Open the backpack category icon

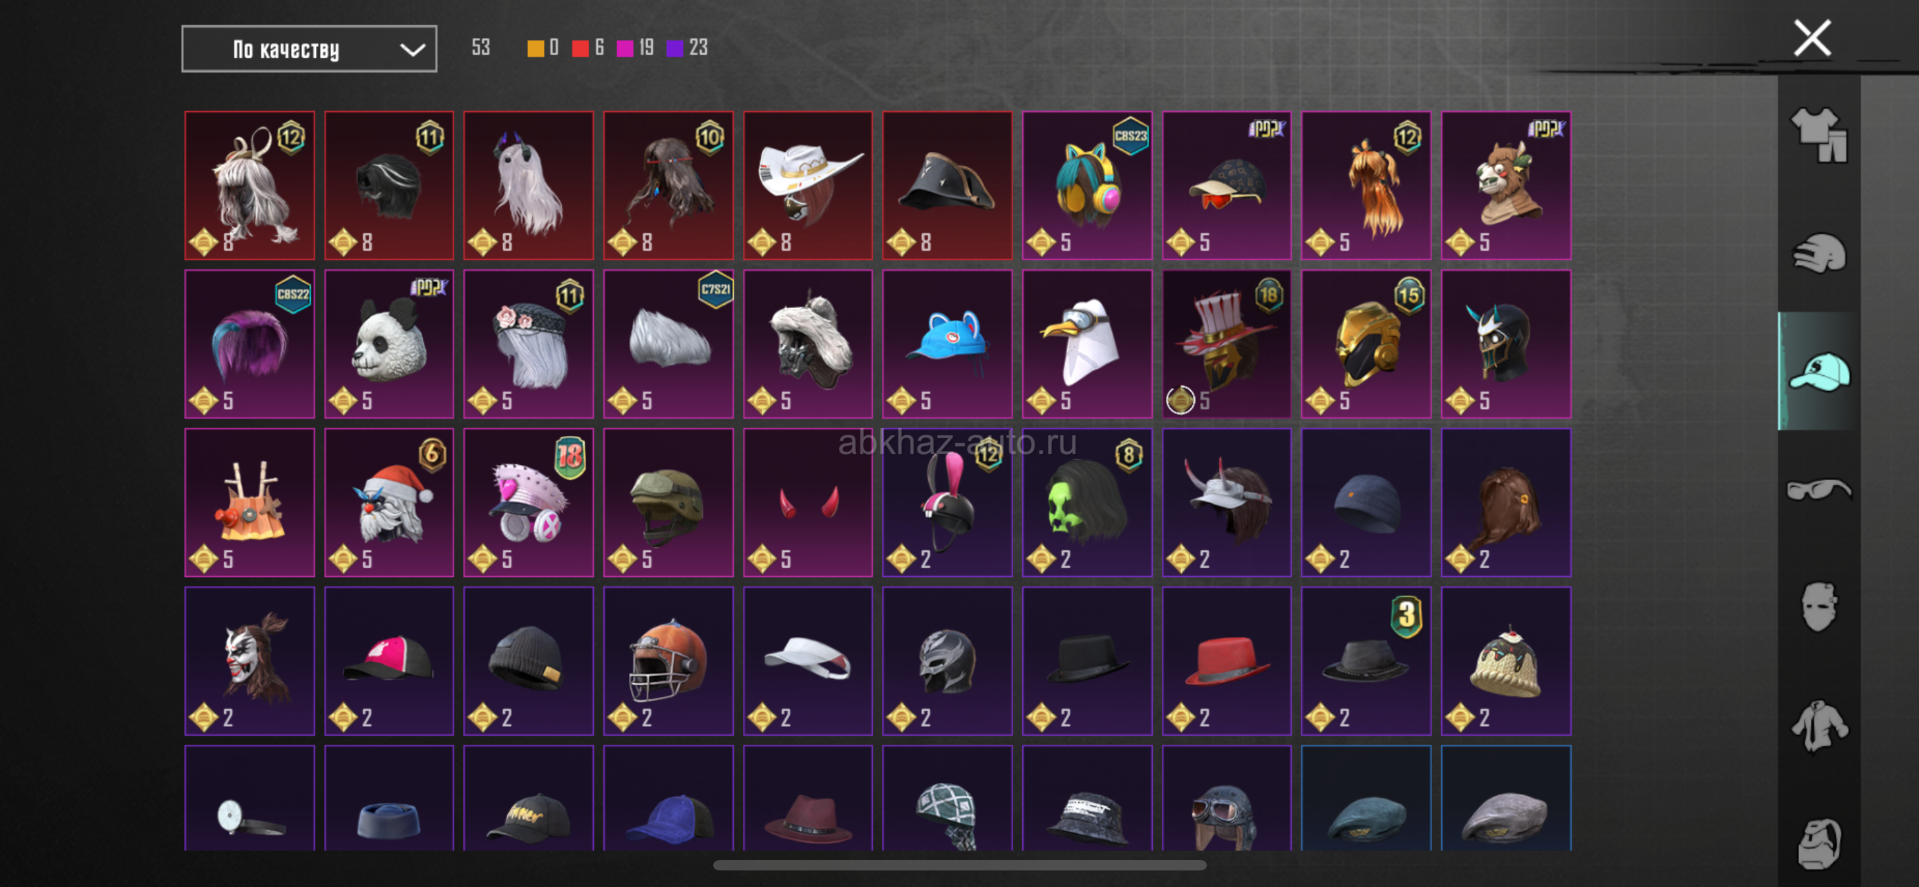[1819, 844]
